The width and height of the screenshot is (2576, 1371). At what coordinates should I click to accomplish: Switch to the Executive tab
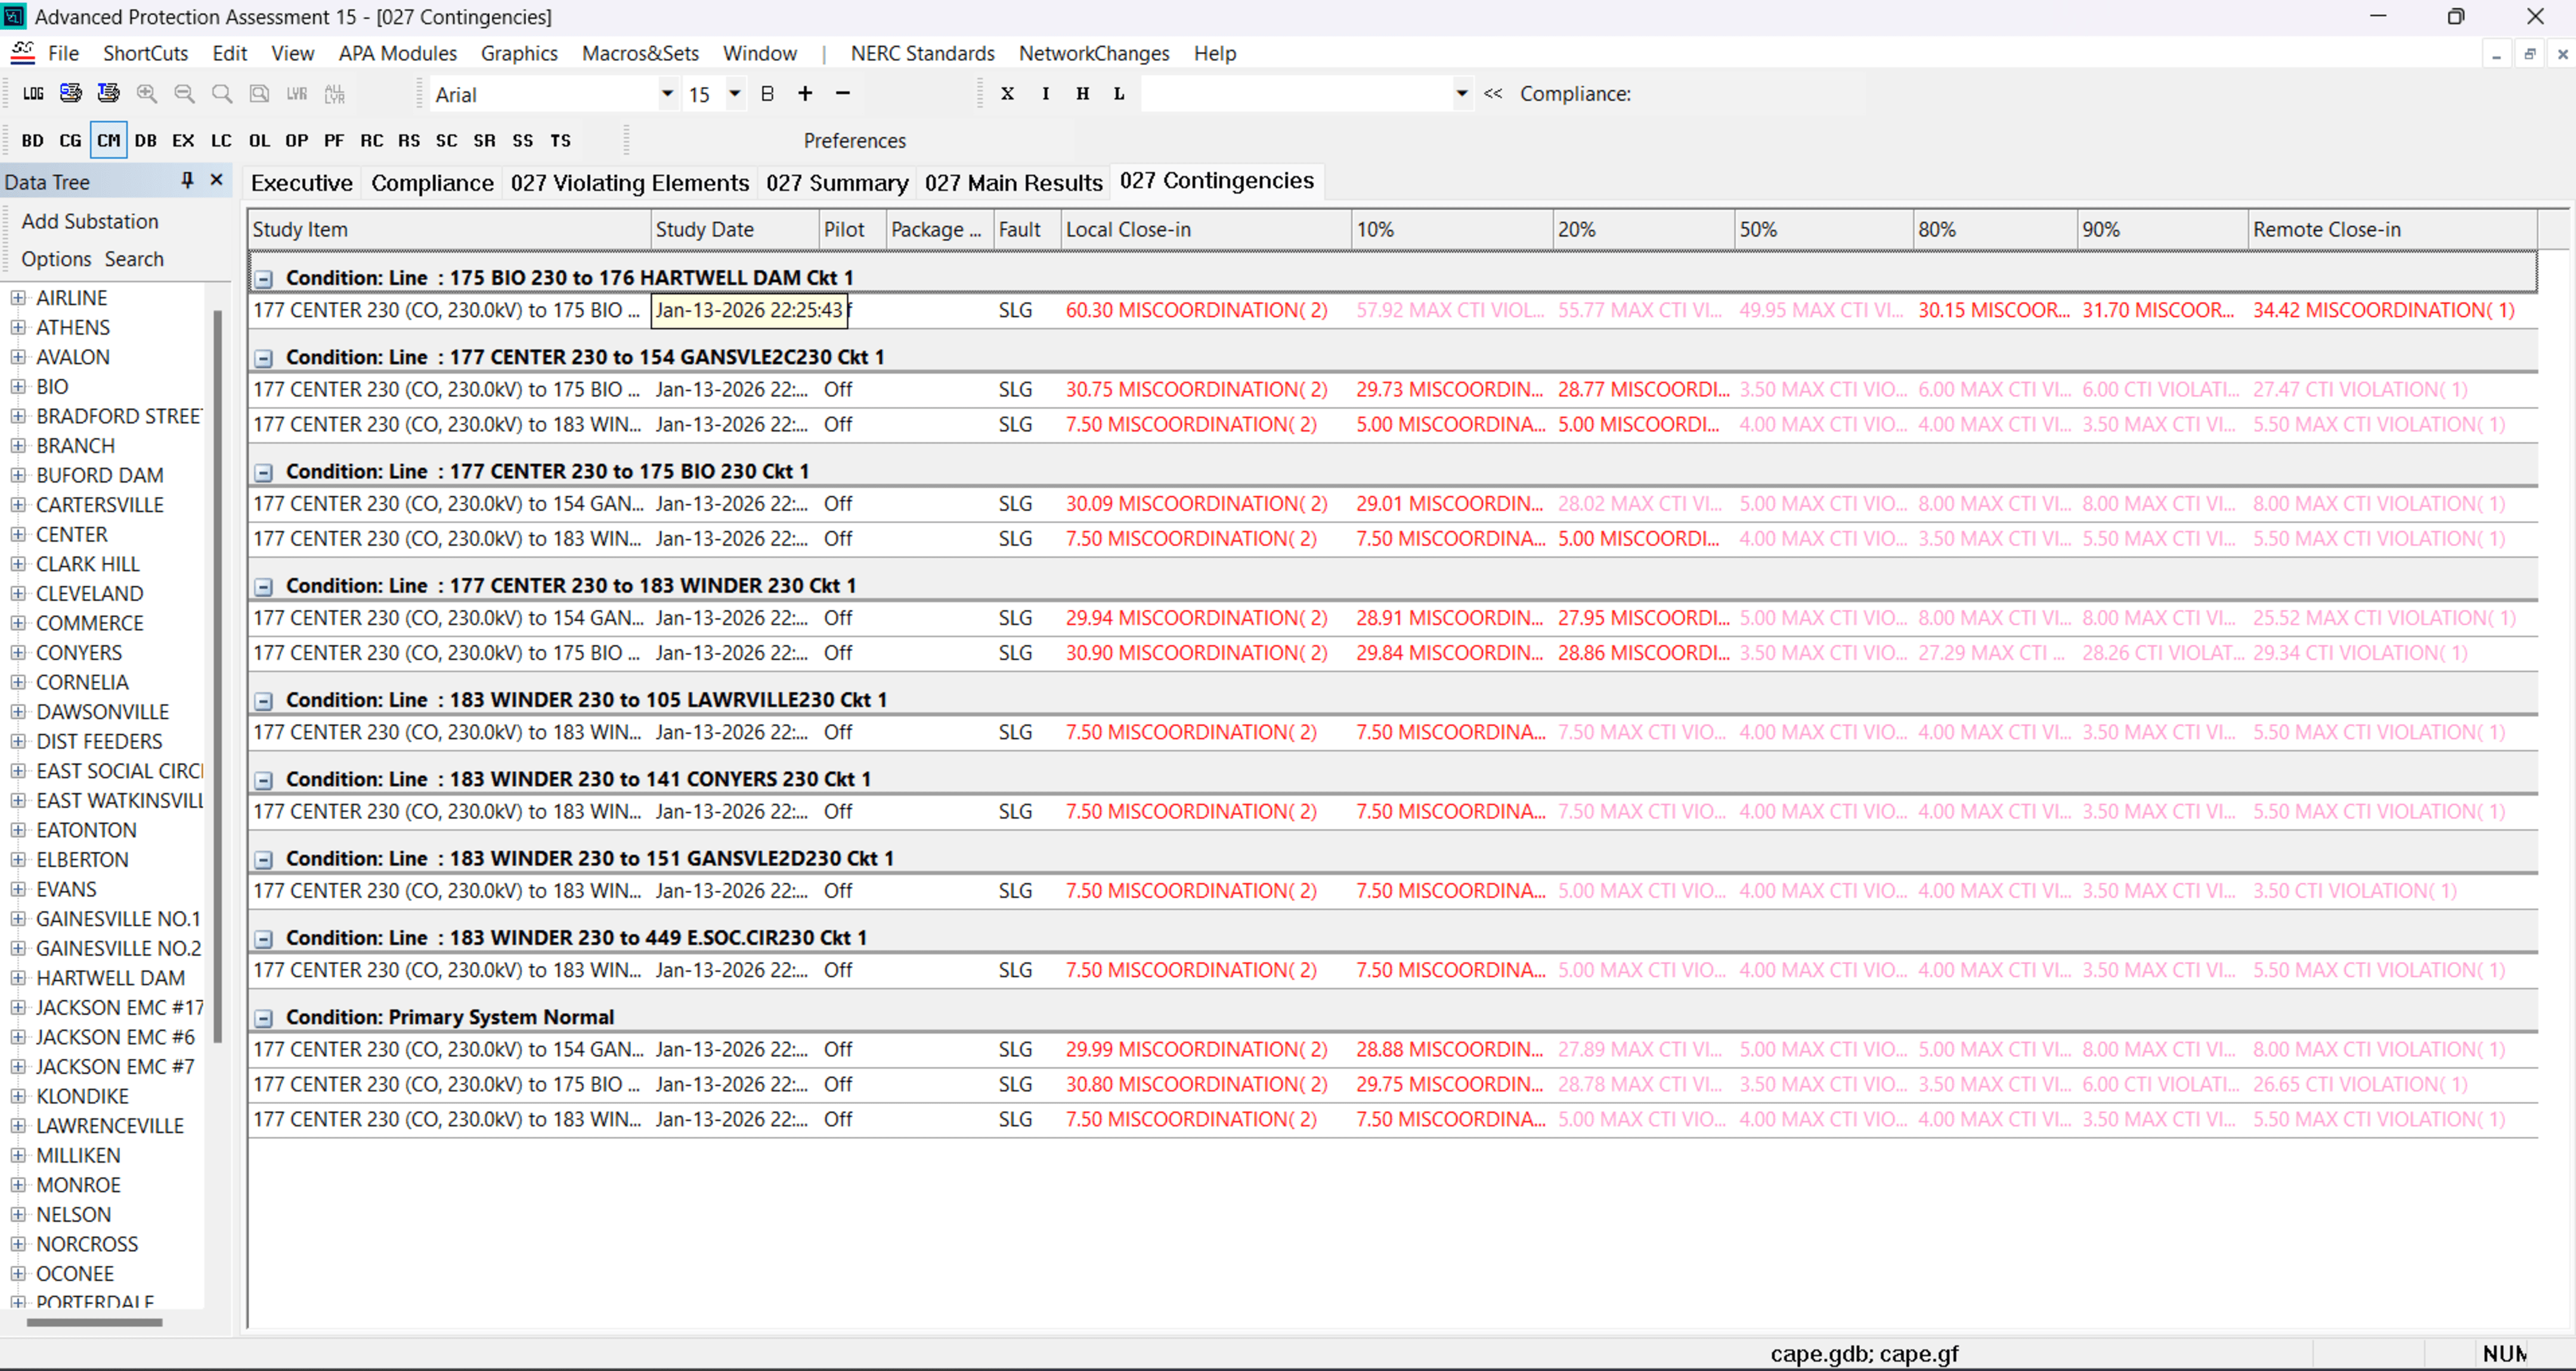coord(302,183)
